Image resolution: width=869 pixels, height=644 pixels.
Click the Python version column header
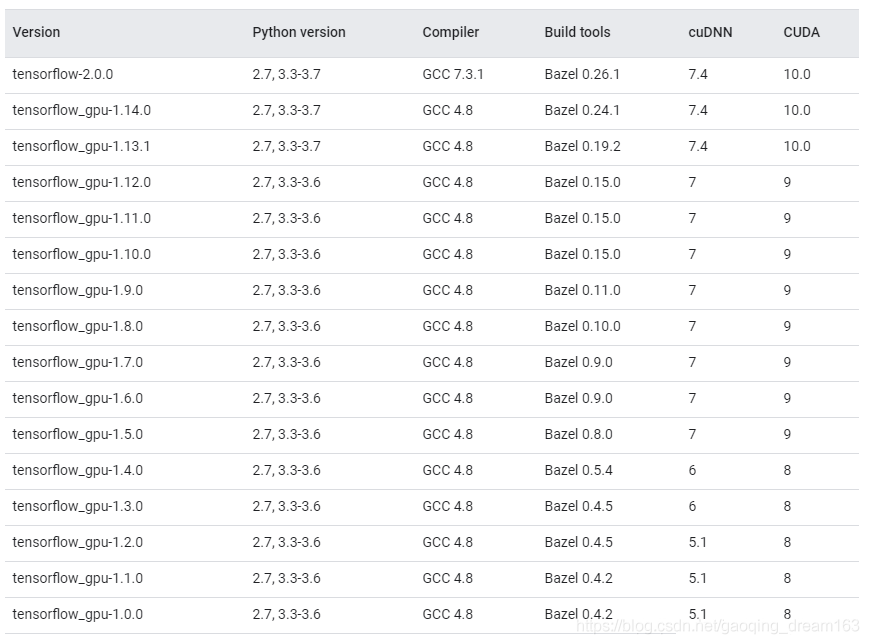298,32
